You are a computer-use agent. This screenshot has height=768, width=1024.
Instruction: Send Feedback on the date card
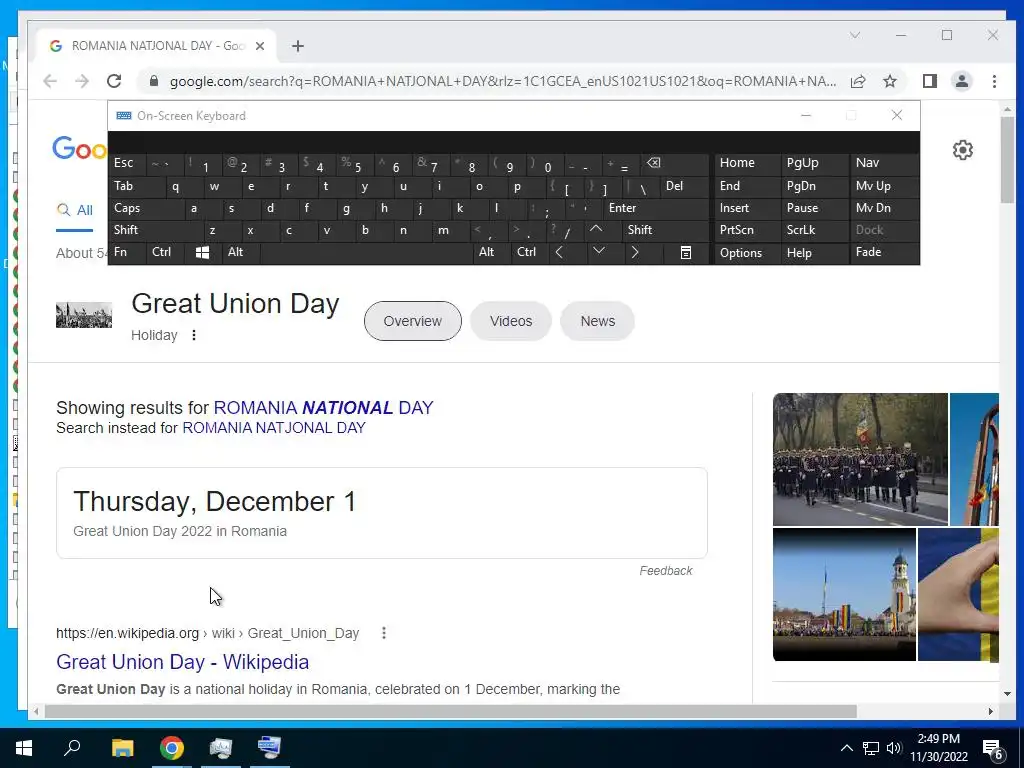665,571
